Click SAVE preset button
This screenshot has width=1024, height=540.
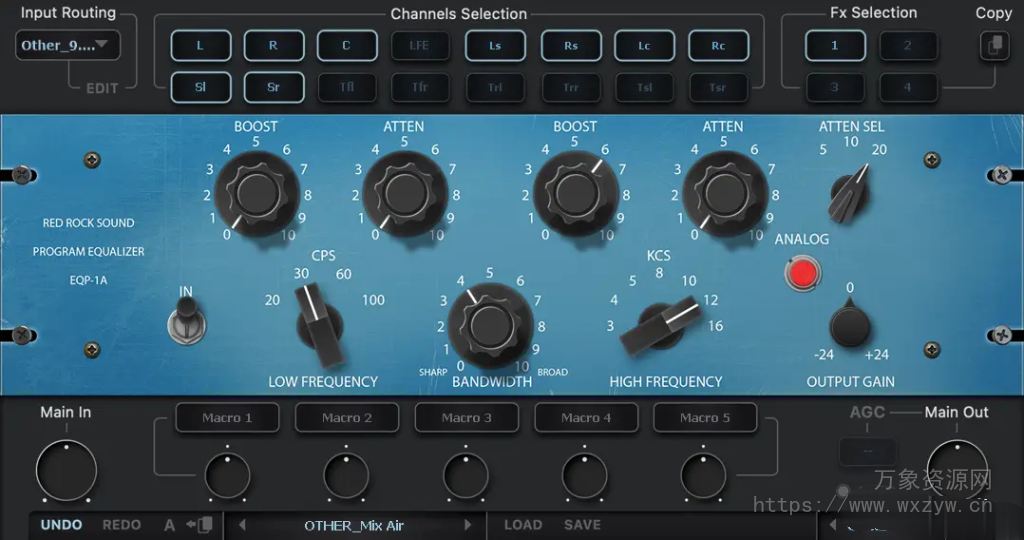tap(583, 525)
